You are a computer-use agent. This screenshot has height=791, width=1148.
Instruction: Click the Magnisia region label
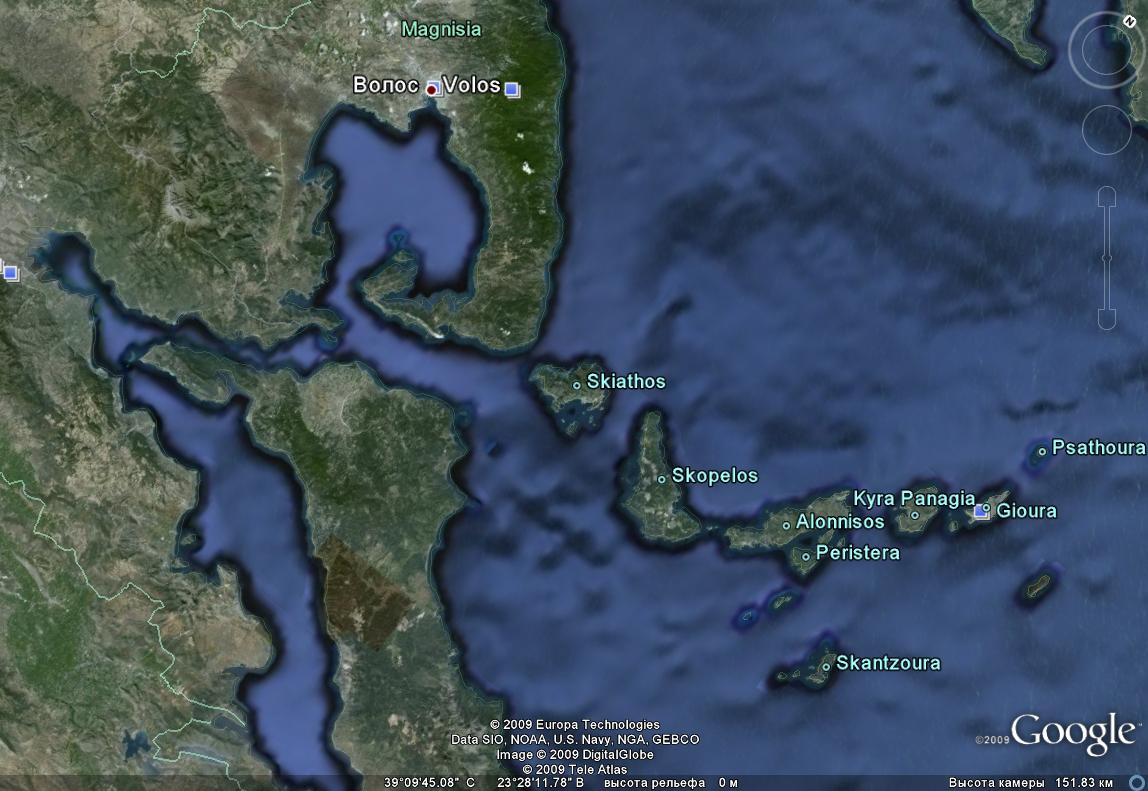[x=441, y=30]
